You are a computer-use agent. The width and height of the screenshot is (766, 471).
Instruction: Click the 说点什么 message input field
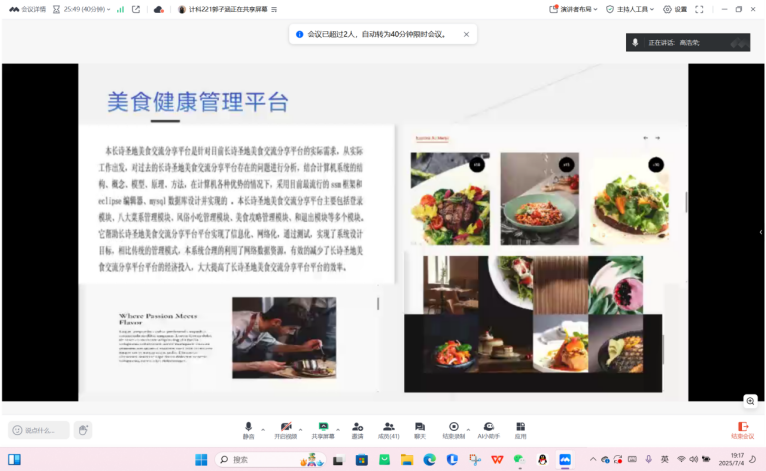[x=40, y=430]
